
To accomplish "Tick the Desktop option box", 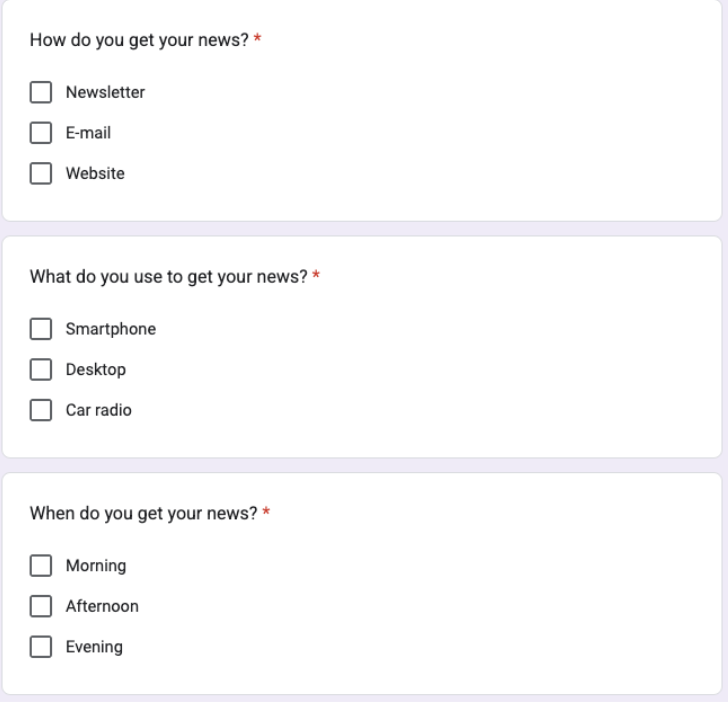I will point(41,370).
